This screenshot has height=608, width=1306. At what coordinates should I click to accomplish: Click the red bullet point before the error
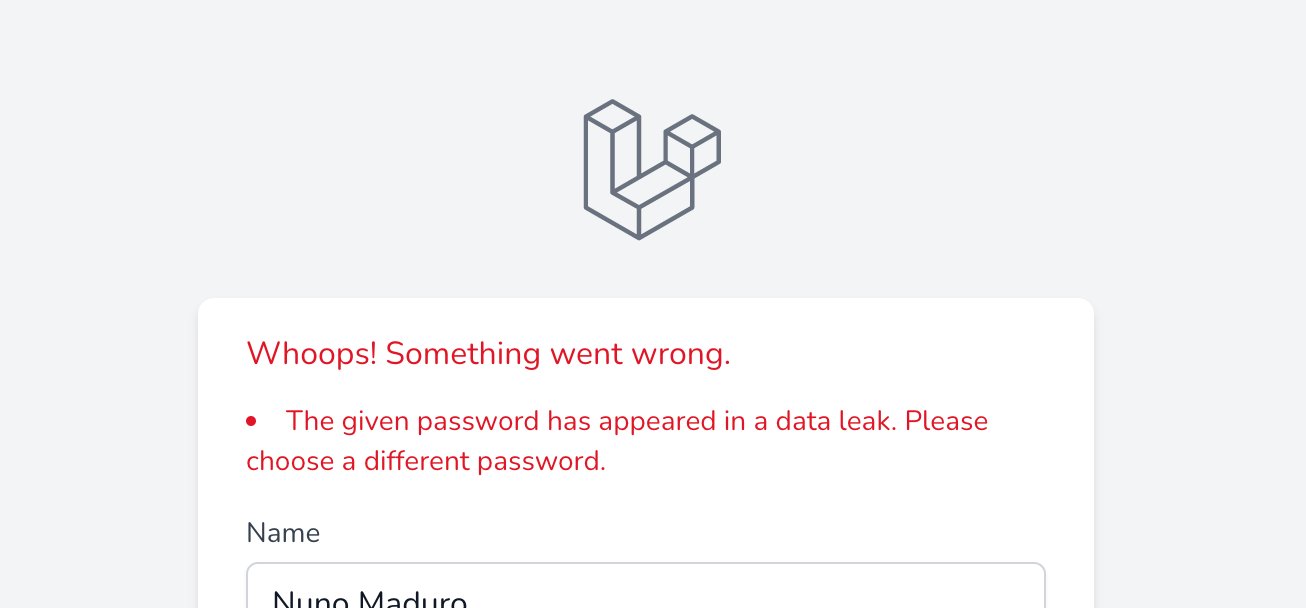point(252,422)
